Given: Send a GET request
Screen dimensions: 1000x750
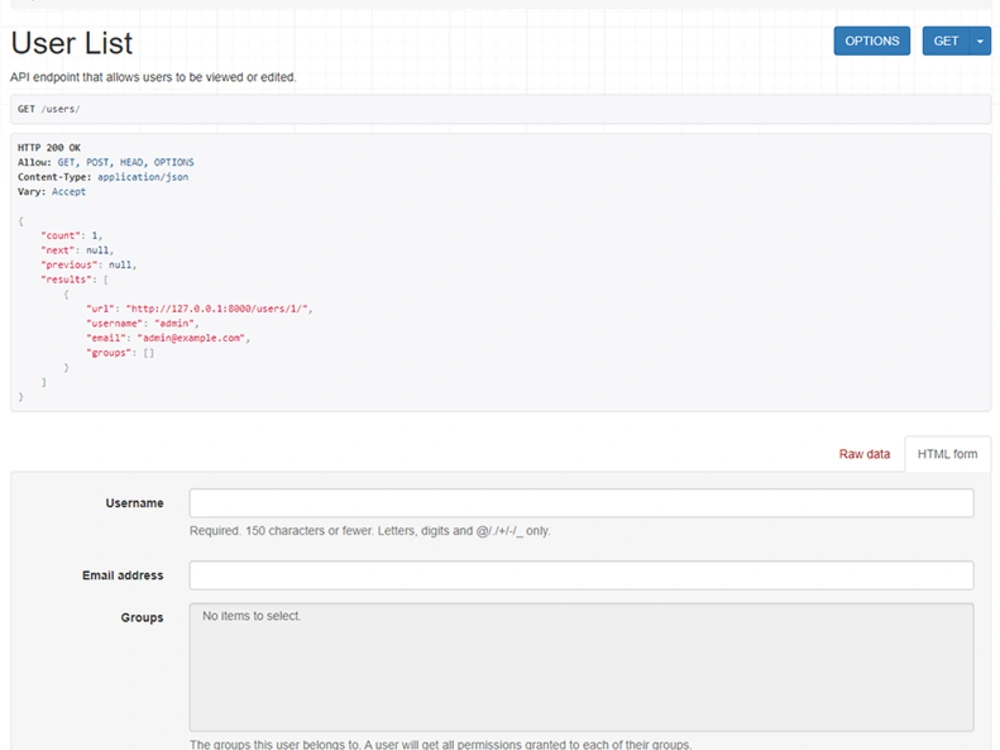Looking at the screenshot, I should click(x=946, y=41).
